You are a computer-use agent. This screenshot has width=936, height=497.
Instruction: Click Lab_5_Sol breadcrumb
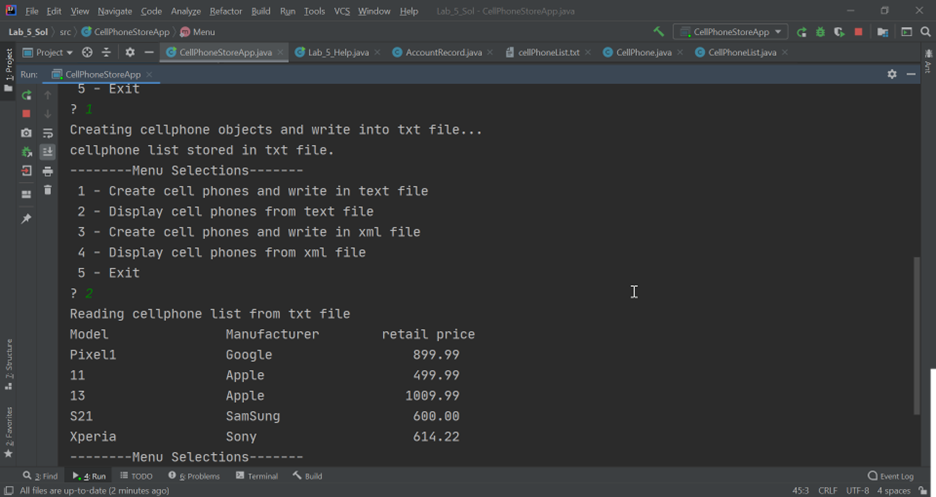(28, 32)
